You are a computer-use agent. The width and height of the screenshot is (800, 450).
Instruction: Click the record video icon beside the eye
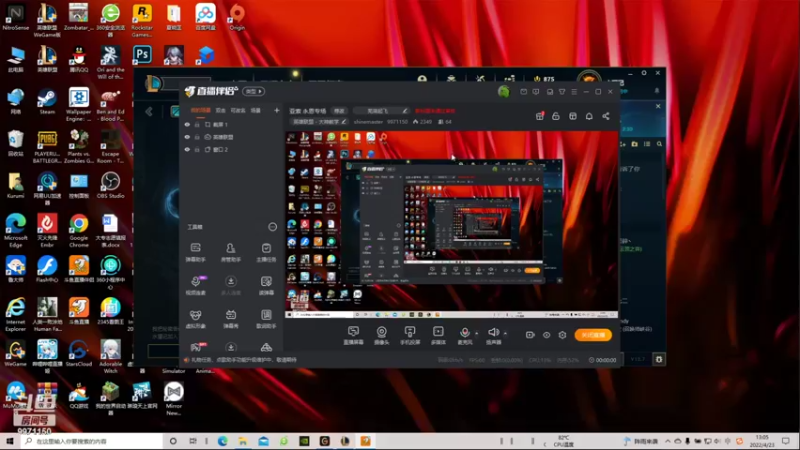point(530,335)
